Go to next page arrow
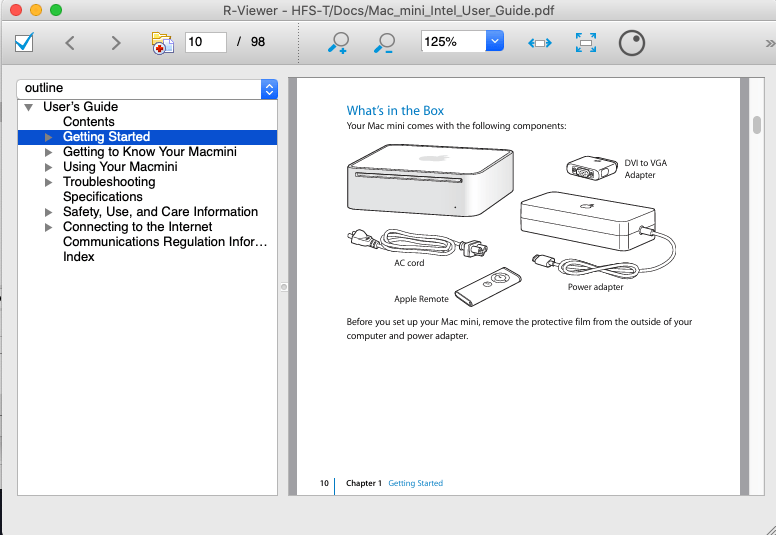776x535 pixels. point(116,43)
